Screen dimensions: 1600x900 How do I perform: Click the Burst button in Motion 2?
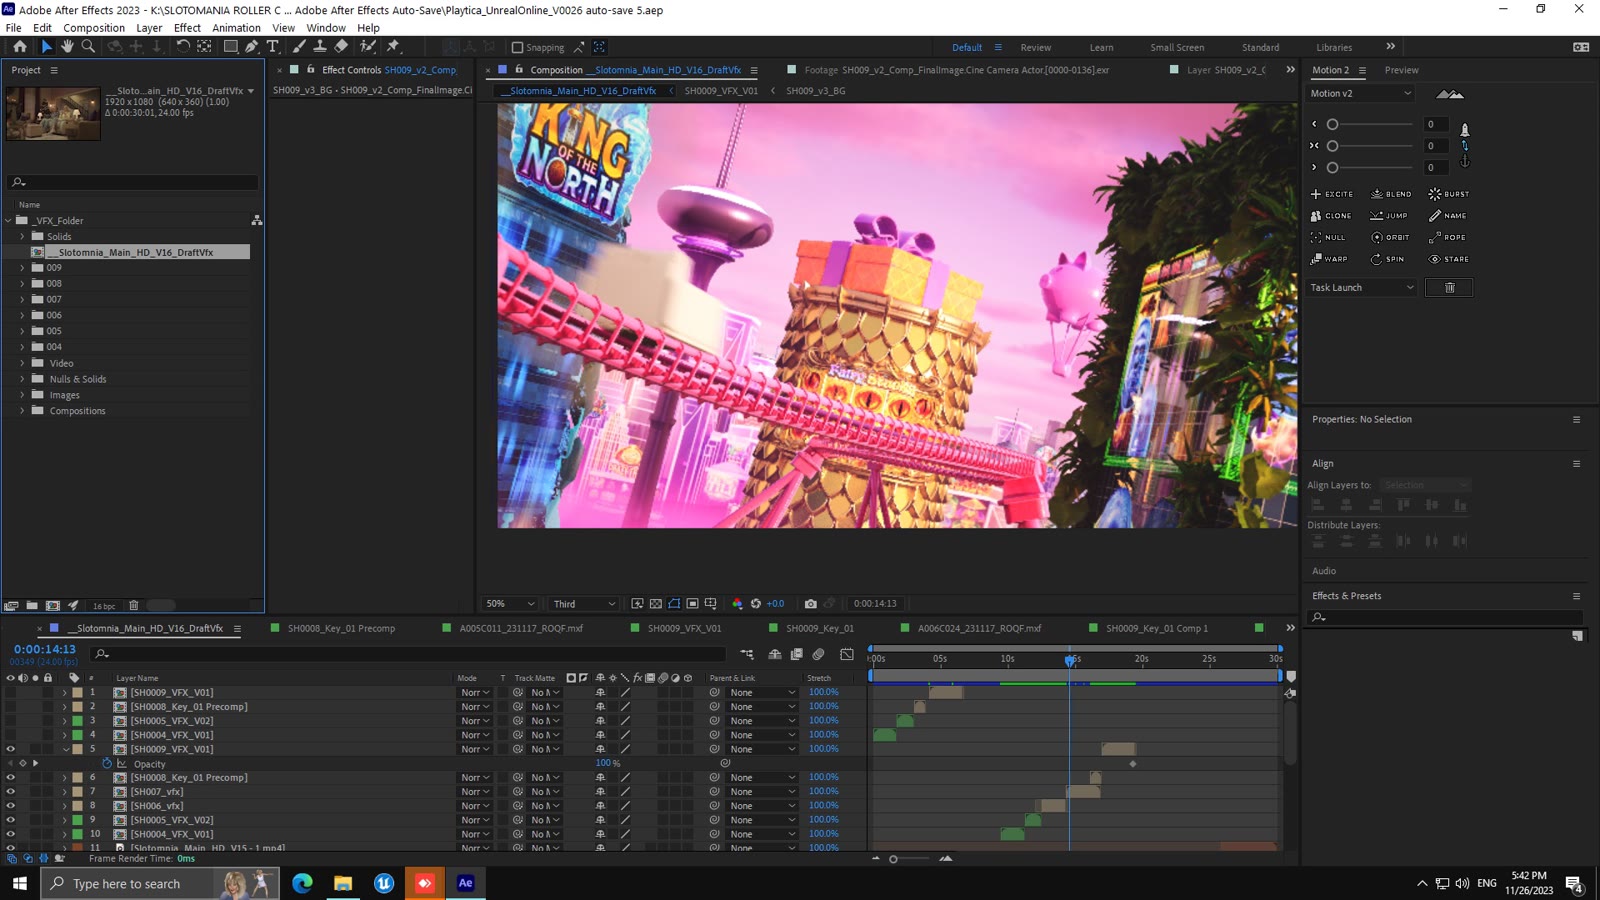click(1449, 194)
